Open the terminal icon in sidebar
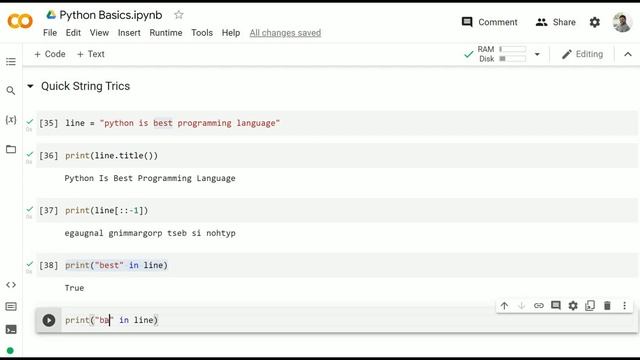The image size is (640, 360). [x=11, y=329]
